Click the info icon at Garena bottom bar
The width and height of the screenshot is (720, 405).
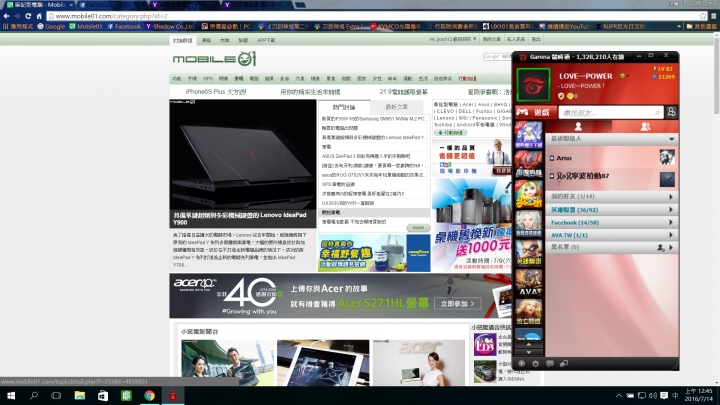tap(522, 363)
